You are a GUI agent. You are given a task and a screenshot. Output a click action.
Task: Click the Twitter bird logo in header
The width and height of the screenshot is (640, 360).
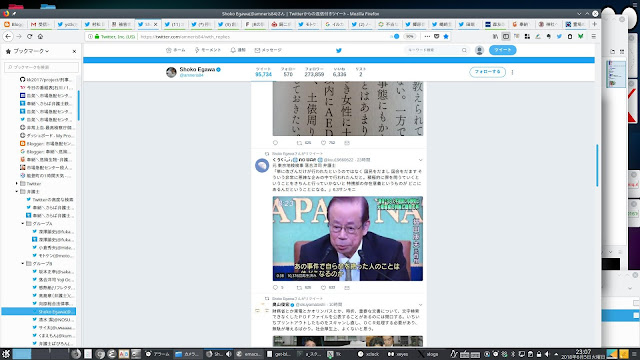[338, 50]
